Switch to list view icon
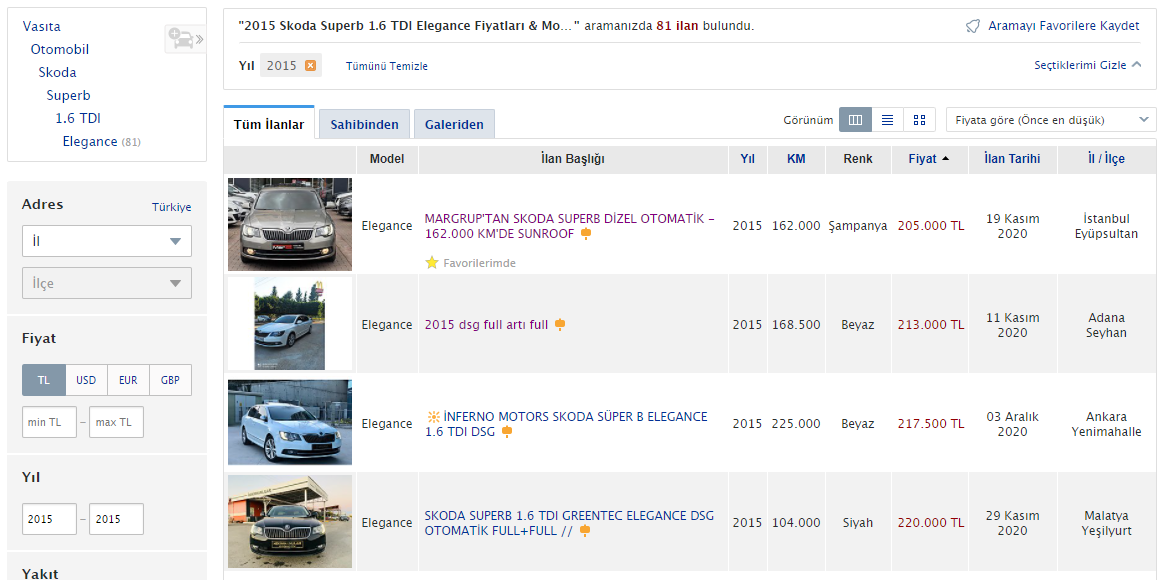Image resolution: width=1165 pixels, height=580 pixels. 887,120
